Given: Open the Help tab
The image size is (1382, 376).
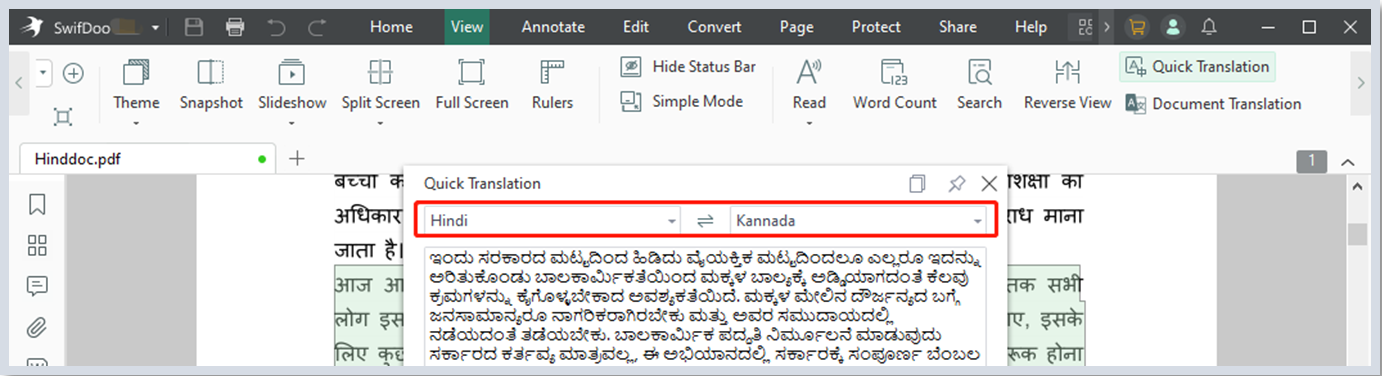Looking at the screenshot, I should tap(1031, 27).
